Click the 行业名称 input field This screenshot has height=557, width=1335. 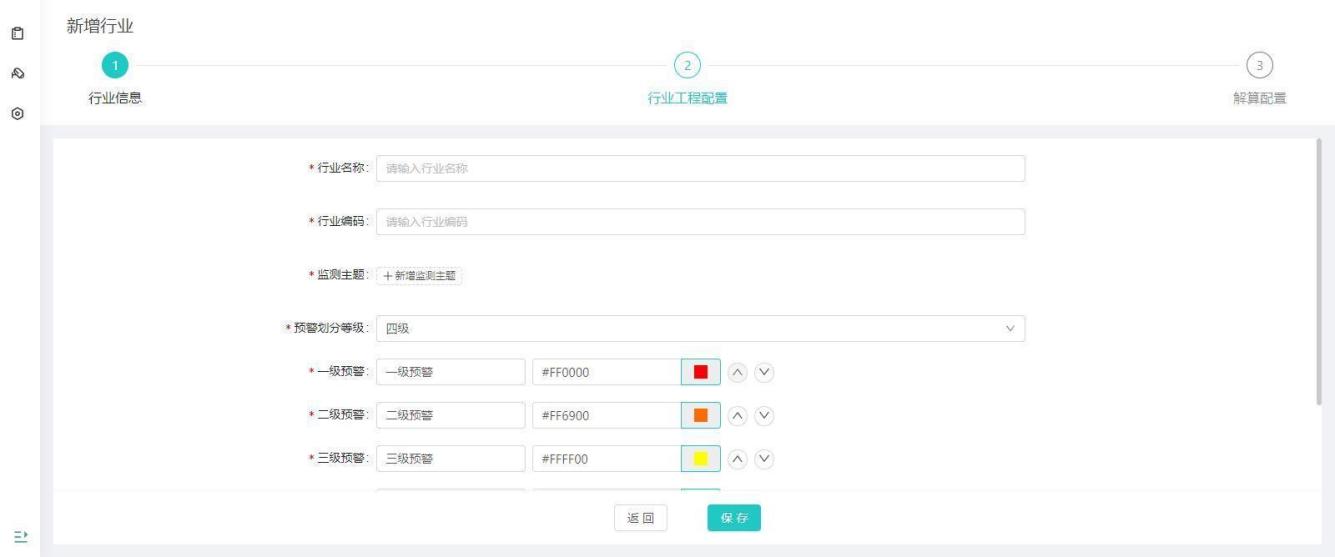coord(700,169)
